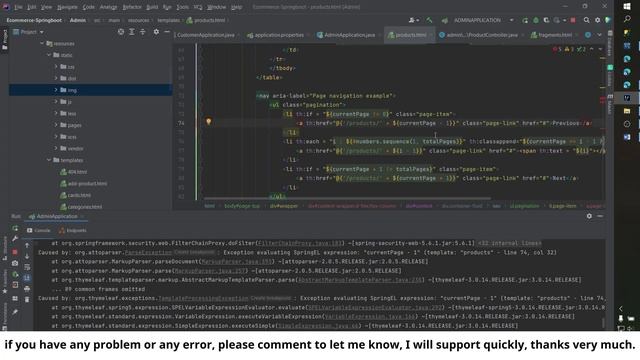Click the wrench icon in Run panel
The width and height of the screenshot is (640, 360).
point(15,238)
